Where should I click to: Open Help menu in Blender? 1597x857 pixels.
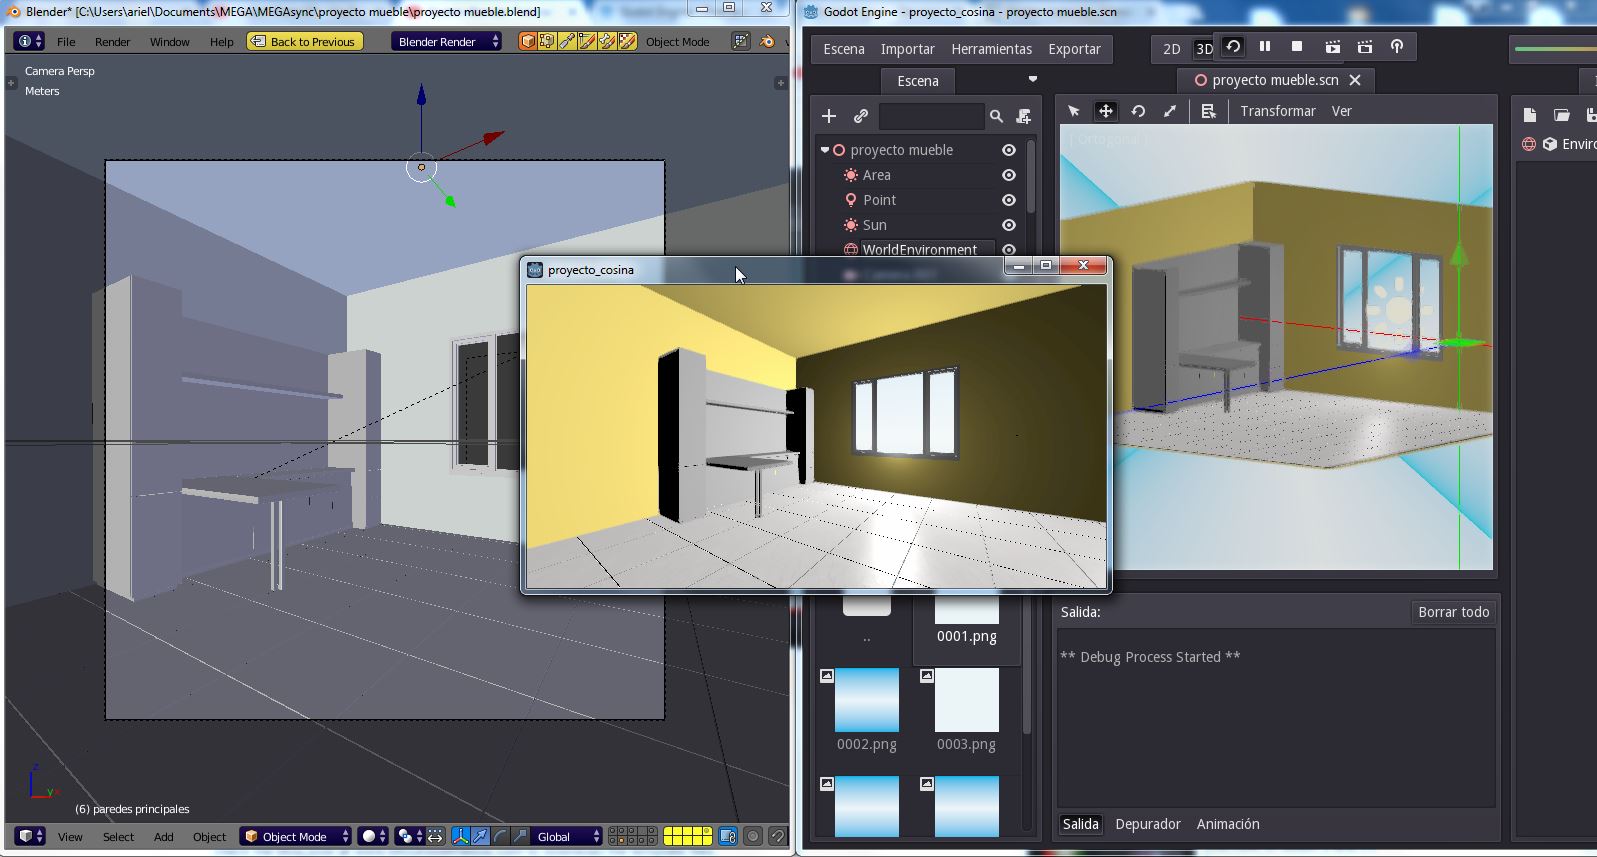(x=221, y=42)
